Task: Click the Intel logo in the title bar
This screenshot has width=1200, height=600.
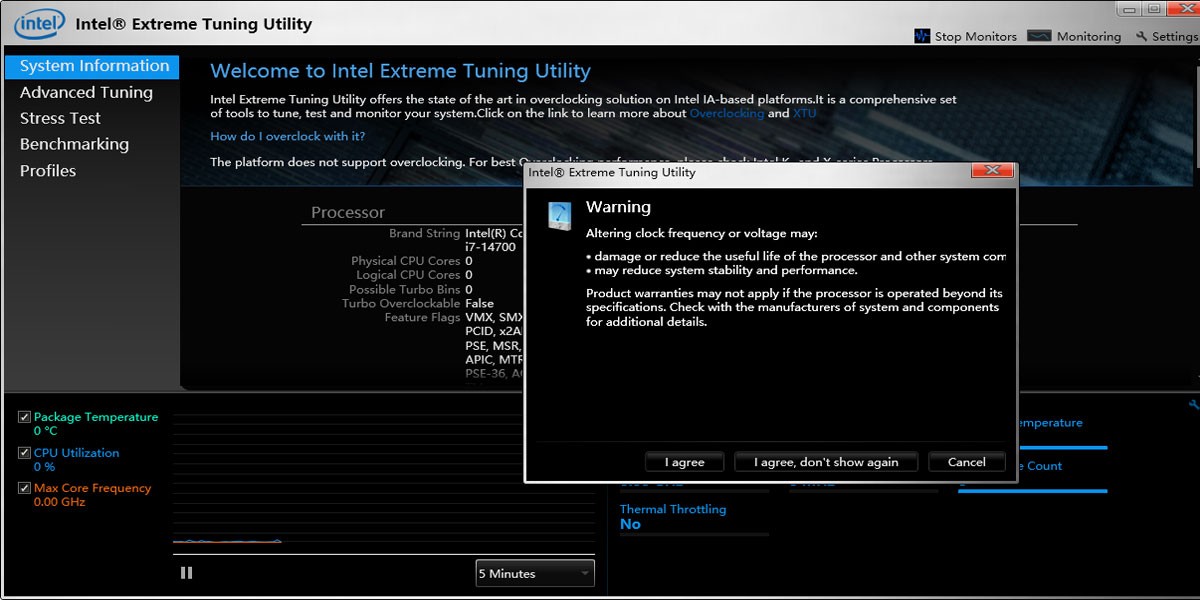Action: pyautogui.click(x=39, y=23)
